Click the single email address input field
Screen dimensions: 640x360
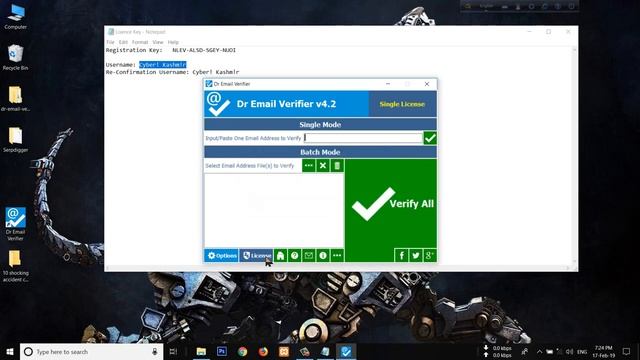click(363, 138)
